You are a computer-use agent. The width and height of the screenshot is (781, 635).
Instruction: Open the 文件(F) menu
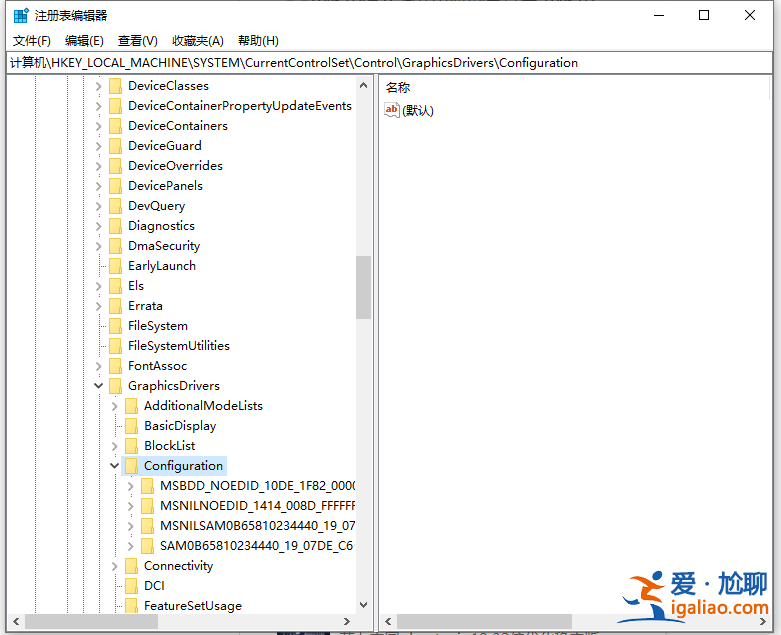[x=31, y=41]
